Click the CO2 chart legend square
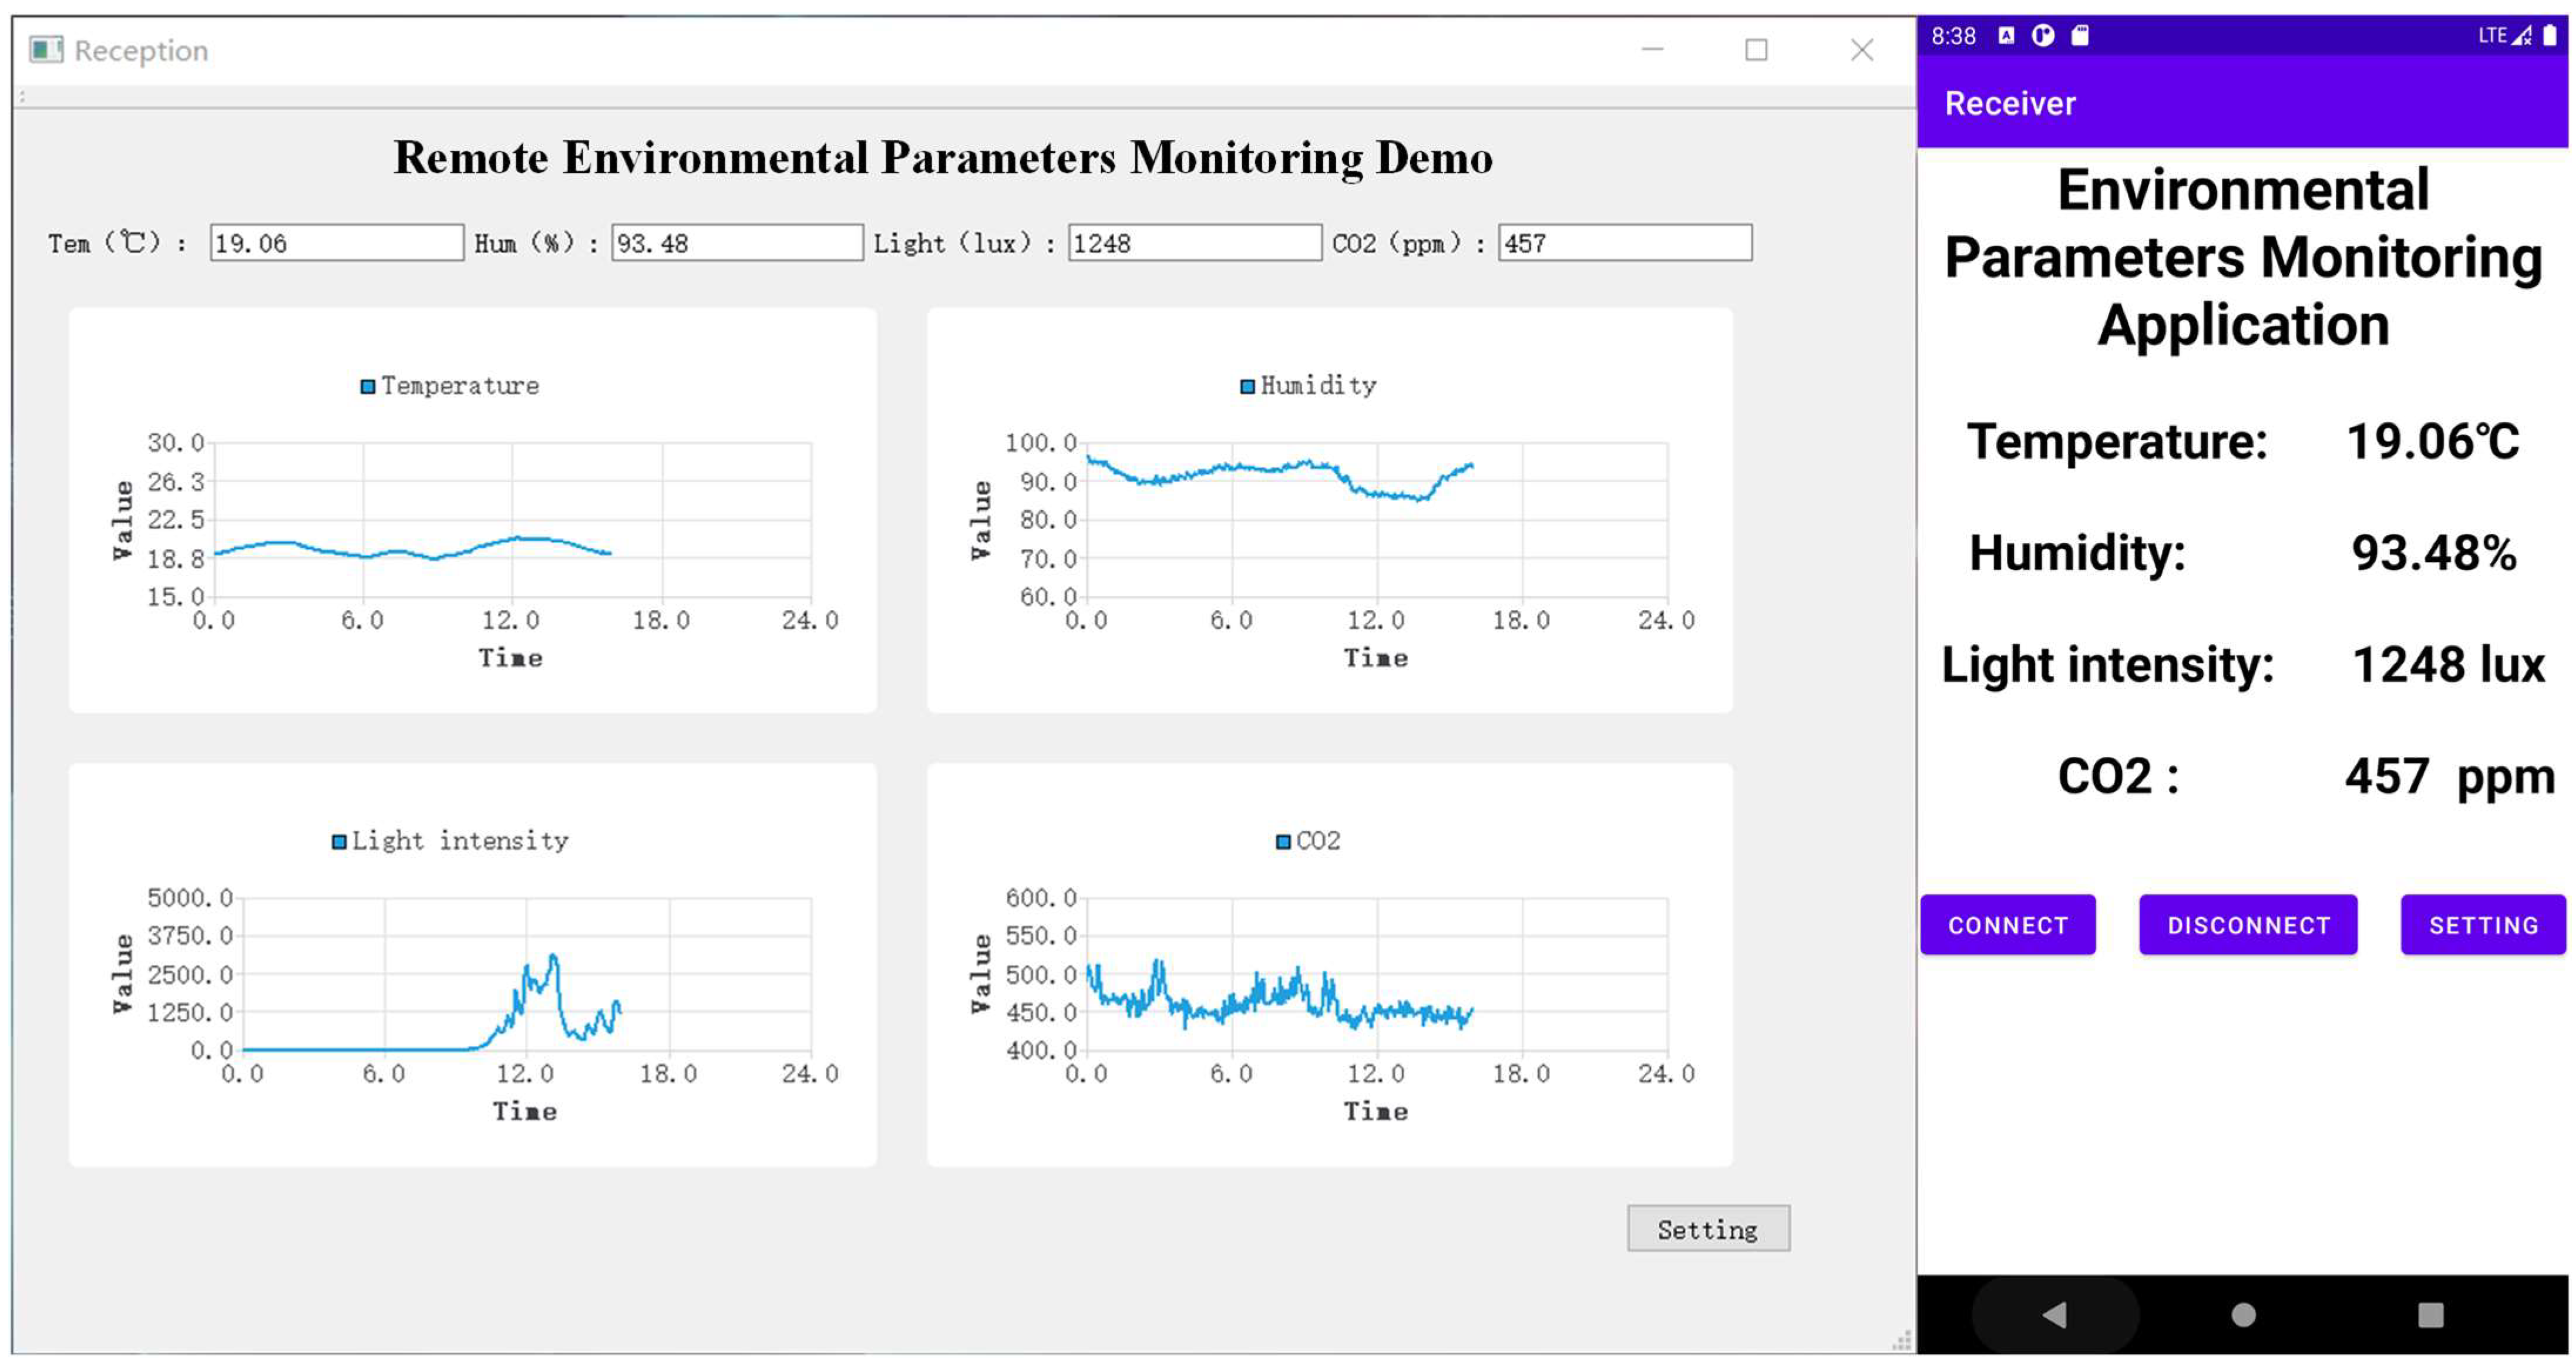 (x=1283, y=841)
